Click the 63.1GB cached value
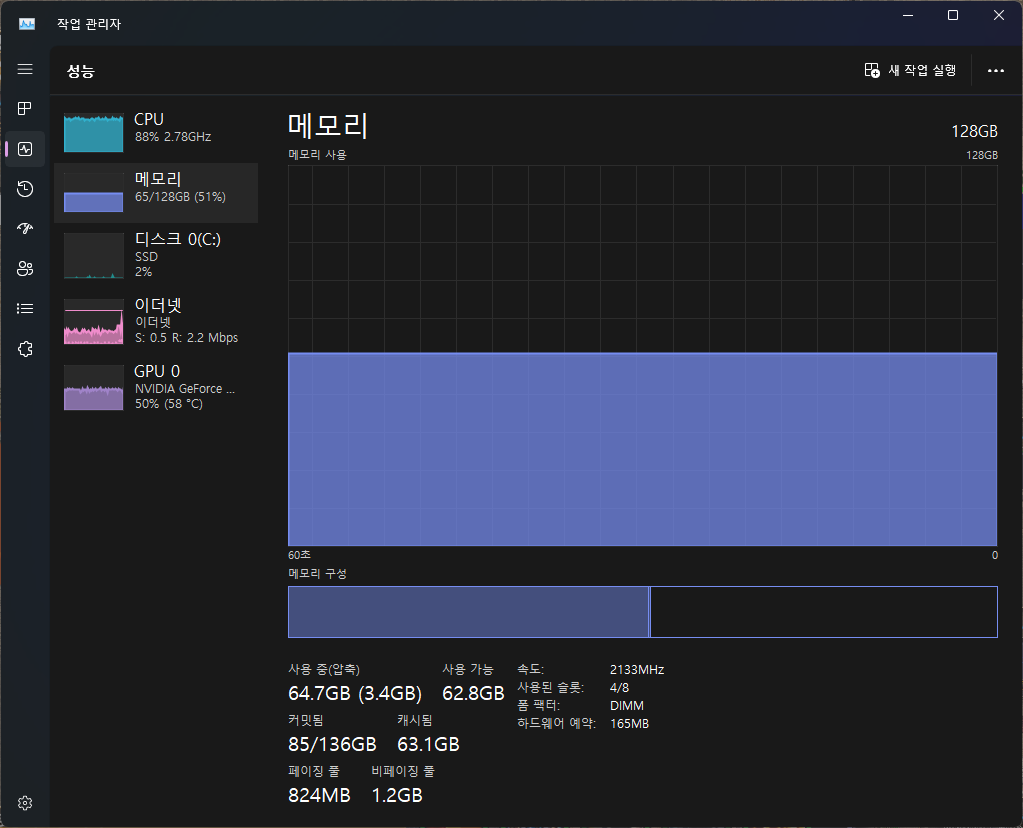 tap(428, 744)
